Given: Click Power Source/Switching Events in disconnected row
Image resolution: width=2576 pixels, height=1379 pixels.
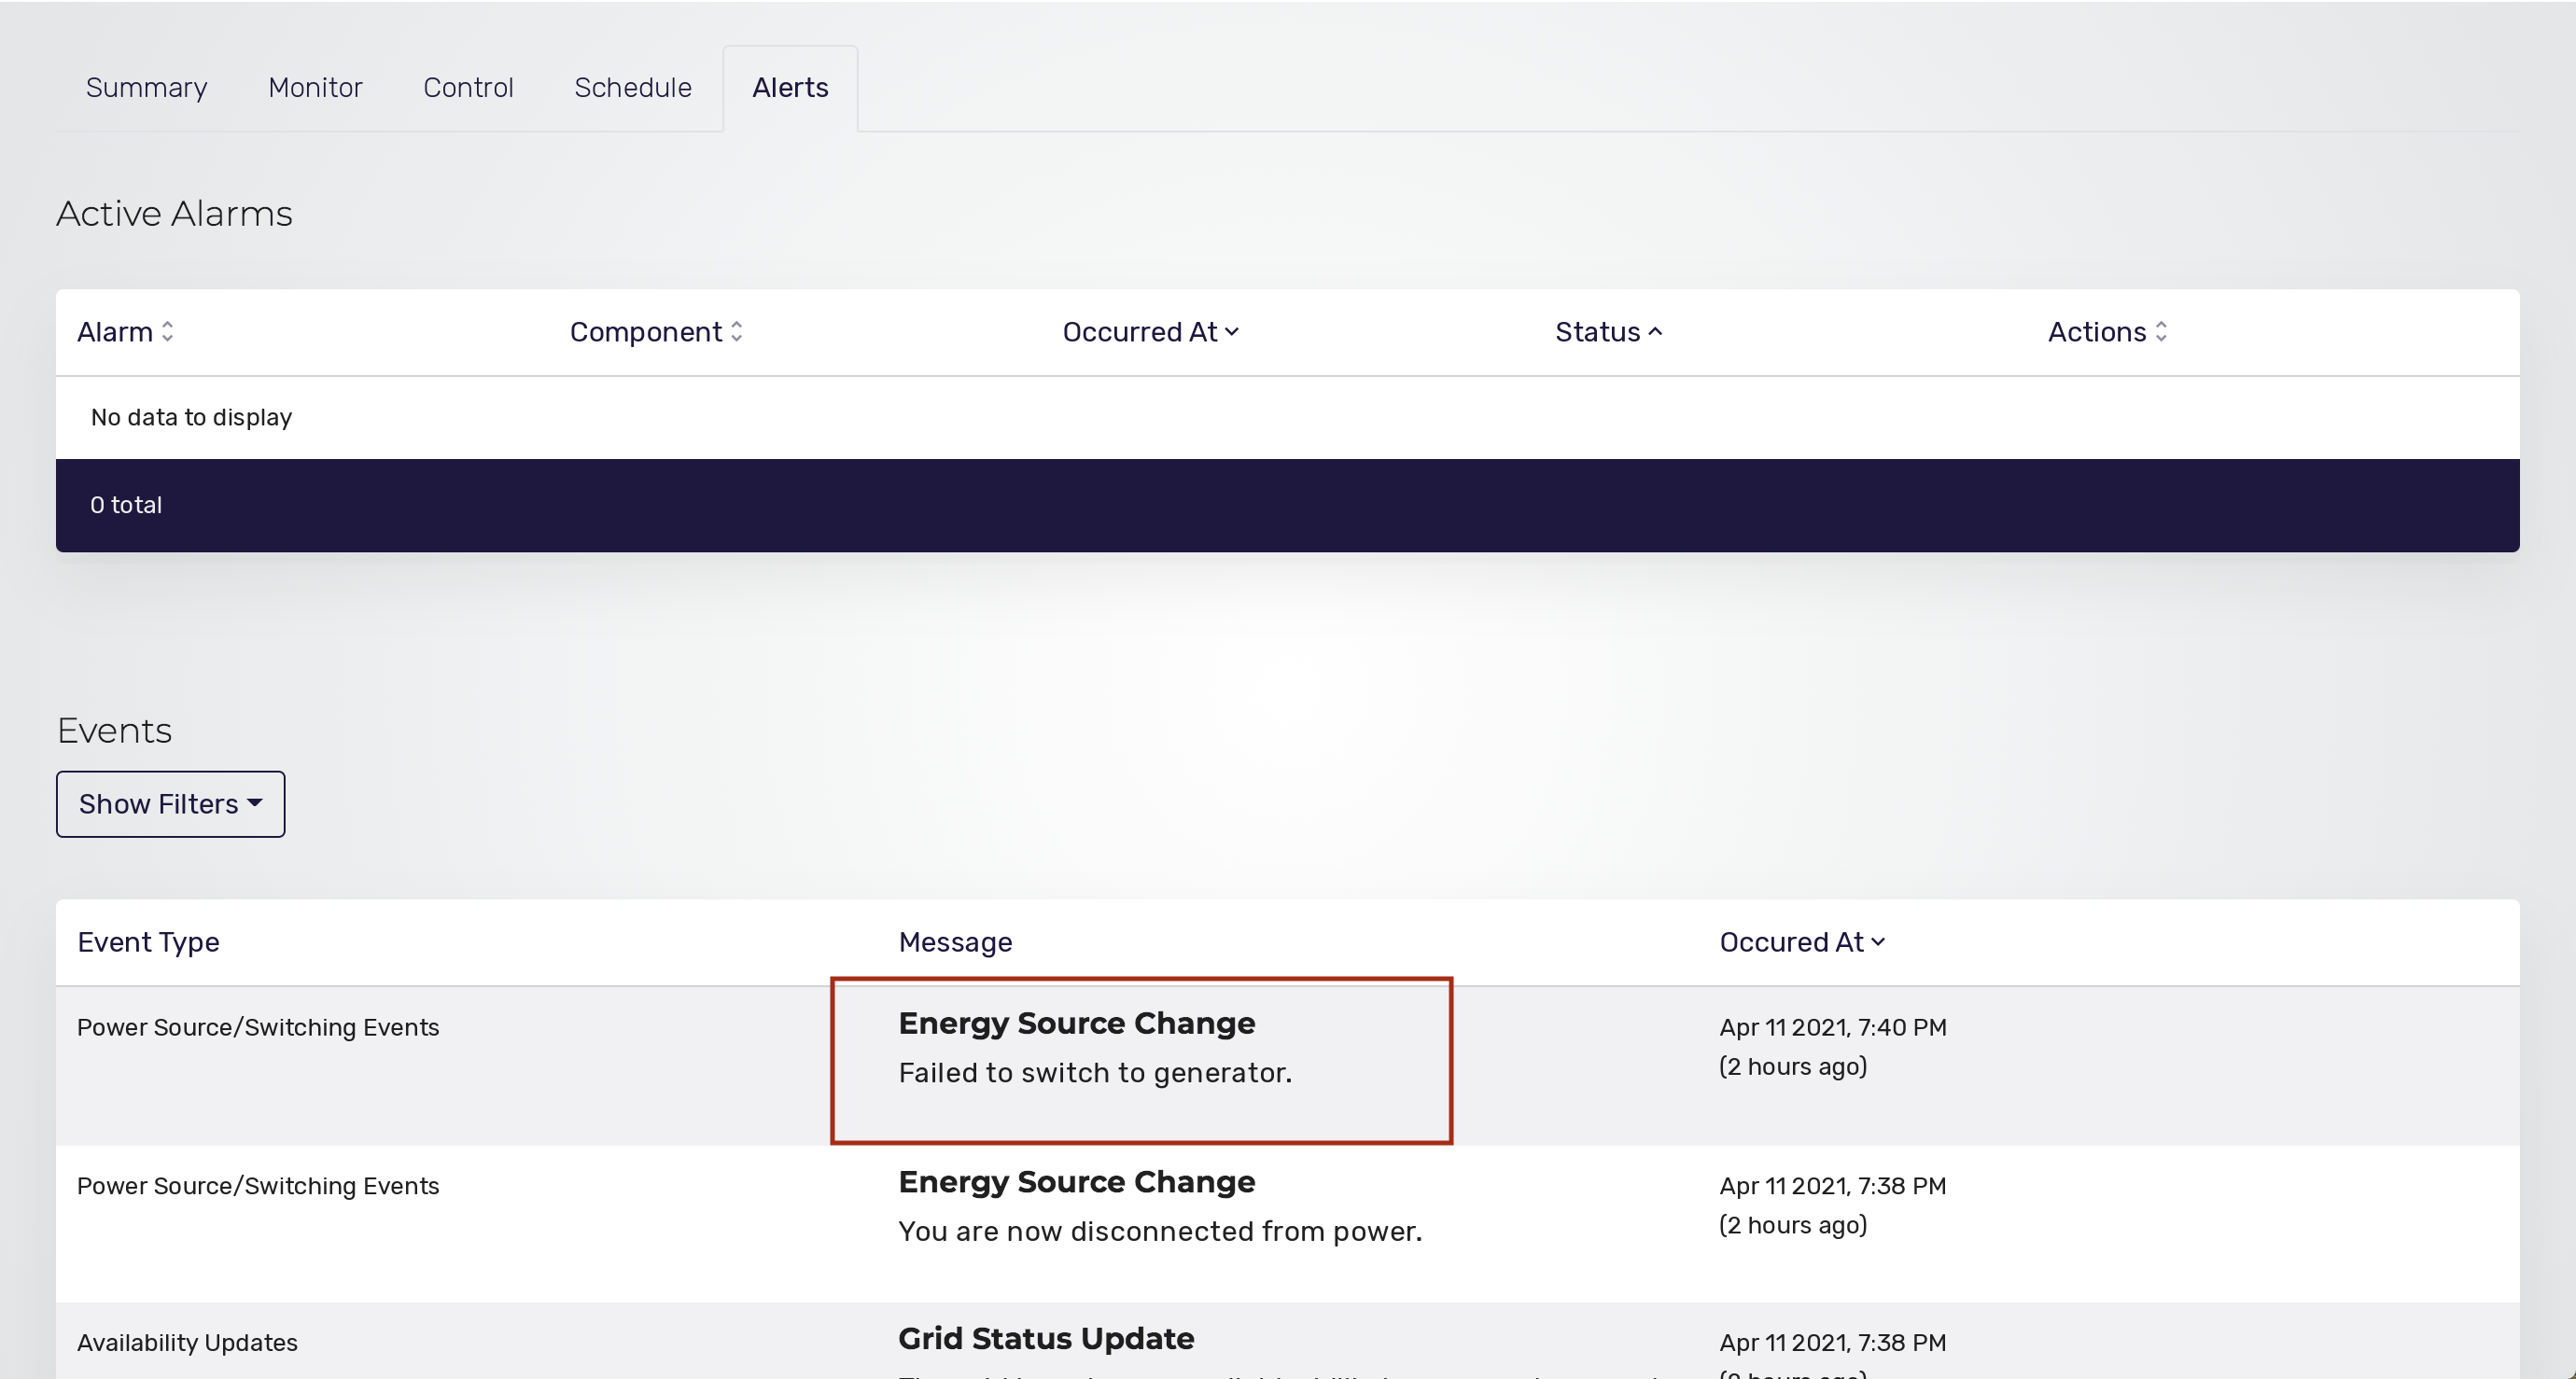Looking at the screenshot, I should pyautogui.click(x=258, y=1186).
